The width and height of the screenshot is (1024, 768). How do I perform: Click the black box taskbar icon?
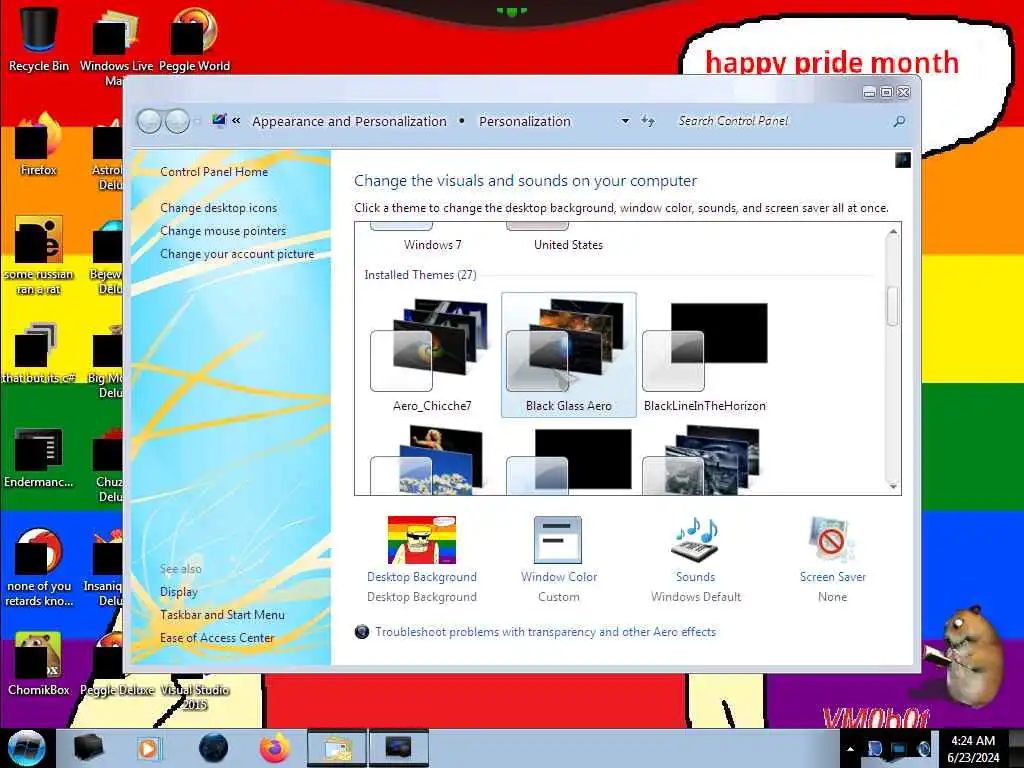pyautogui.click(x=88, y=748)
